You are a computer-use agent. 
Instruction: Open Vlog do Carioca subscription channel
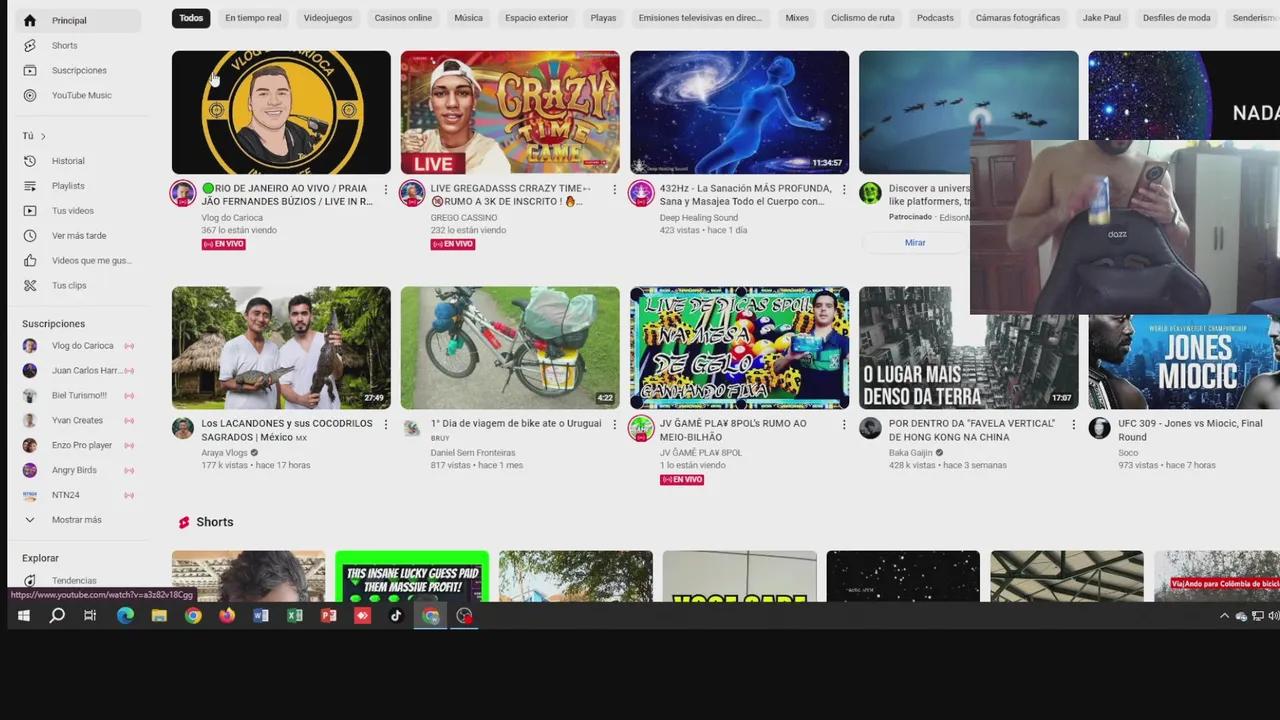coord(82,346)
